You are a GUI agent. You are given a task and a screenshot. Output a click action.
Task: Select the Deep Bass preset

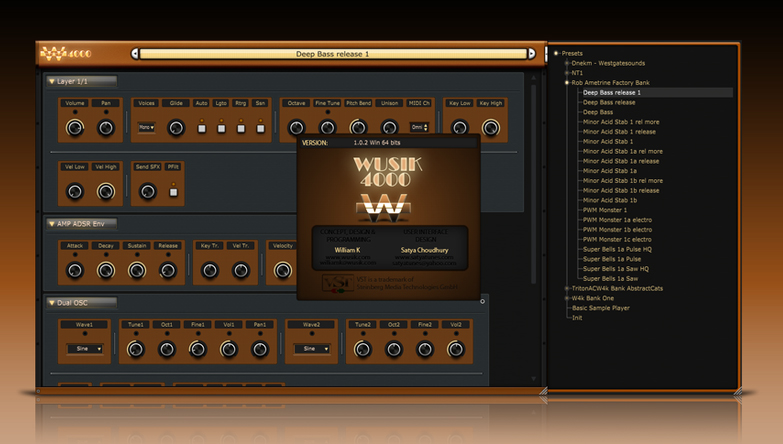click(598, 112)
